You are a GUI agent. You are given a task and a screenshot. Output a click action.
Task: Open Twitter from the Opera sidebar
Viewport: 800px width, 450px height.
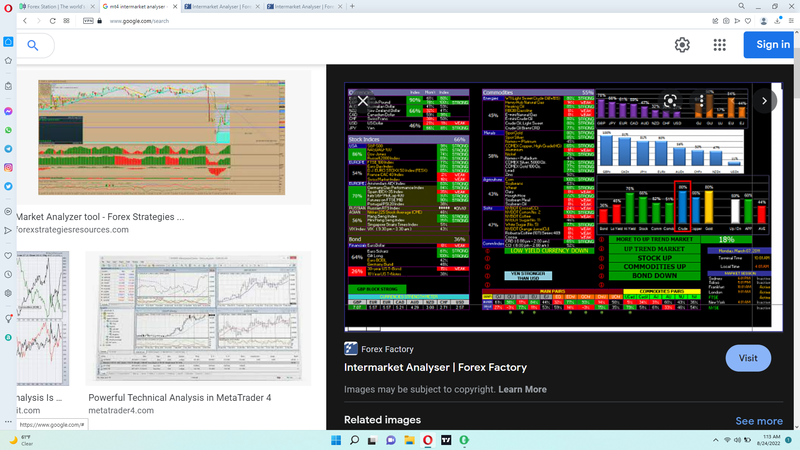pos(8,185)
